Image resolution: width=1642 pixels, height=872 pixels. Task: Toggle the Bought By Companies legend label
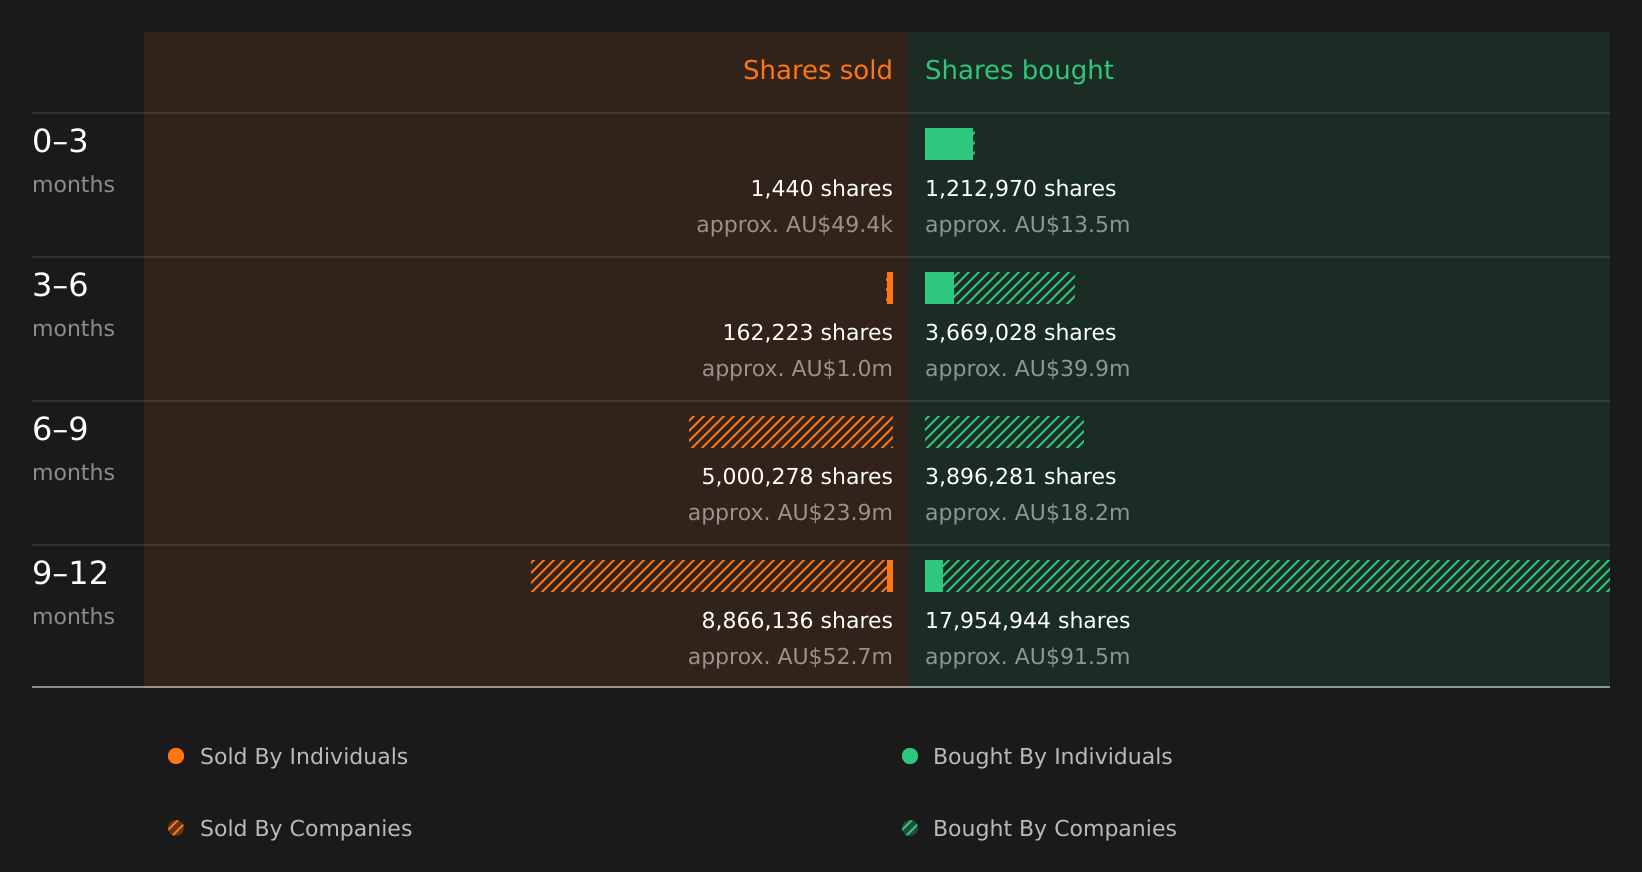click(x=1054, y=829)
